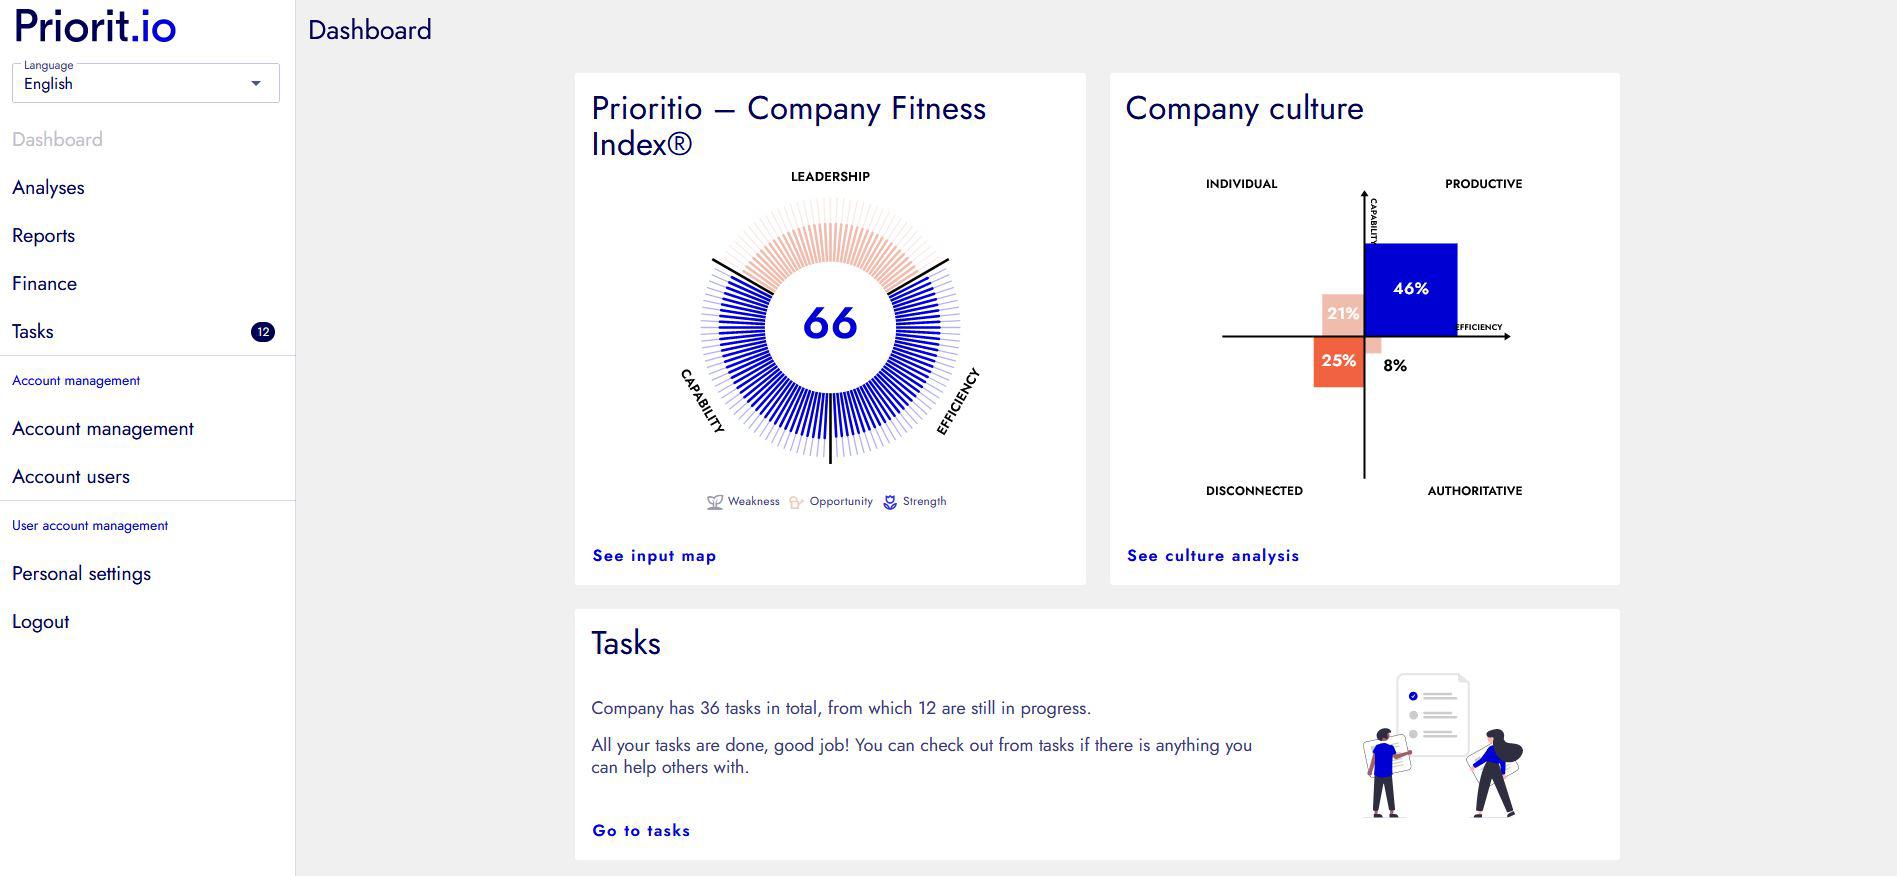
Task: Select the Opportunity watering-can legend icon
Action: 795,500
